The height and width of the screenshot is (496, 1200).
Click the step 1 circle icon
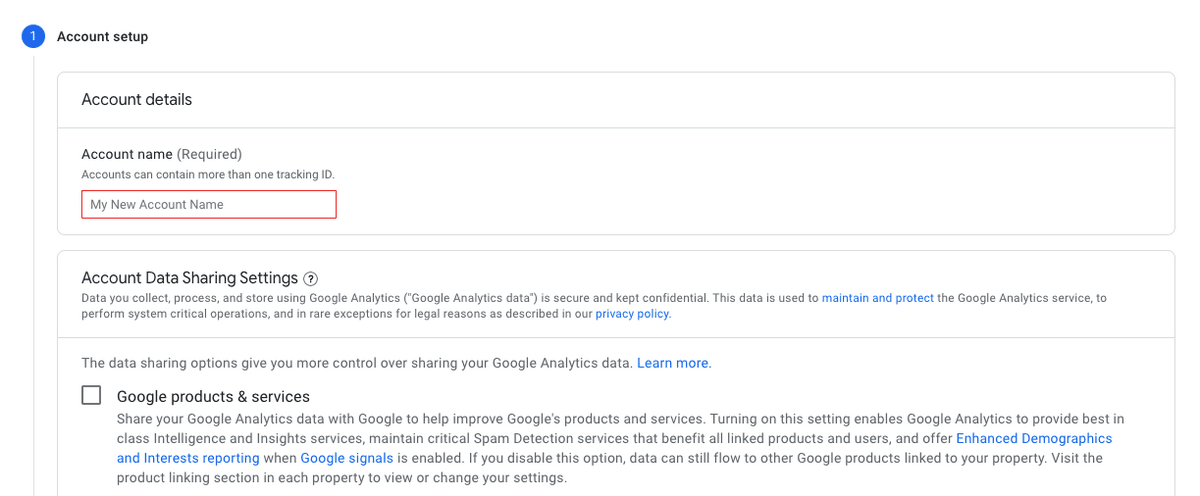click(33, 36)
